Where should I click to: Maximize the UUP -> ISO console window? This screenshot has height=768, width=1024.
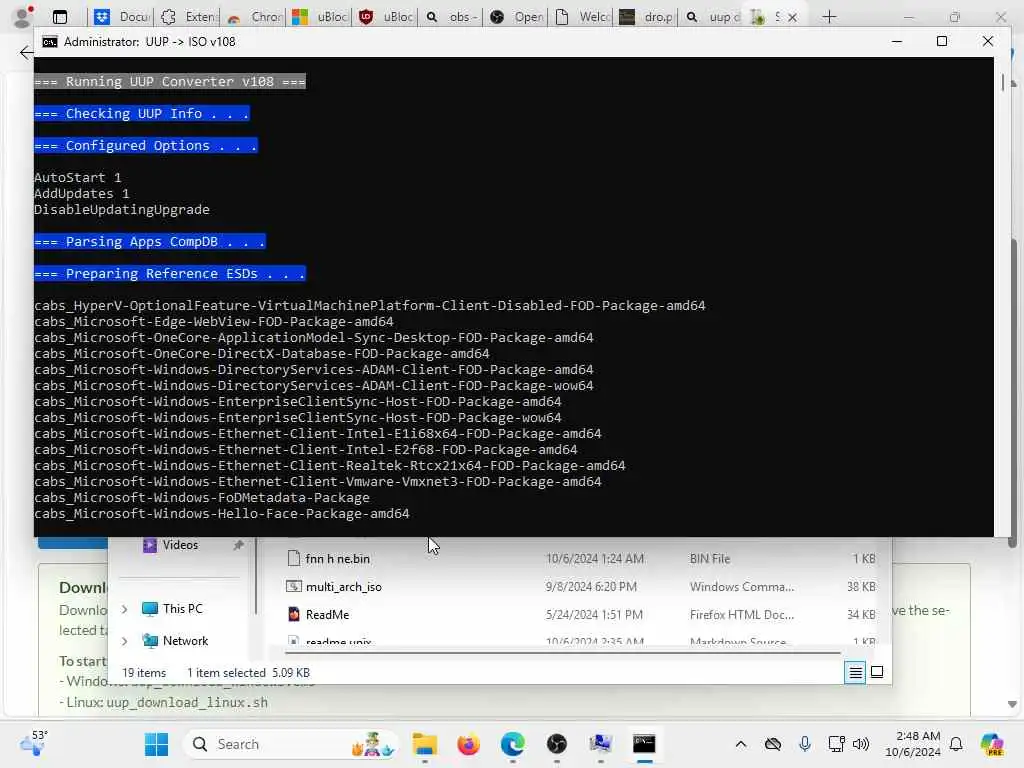pyautogui.click(x=942, y=41)
